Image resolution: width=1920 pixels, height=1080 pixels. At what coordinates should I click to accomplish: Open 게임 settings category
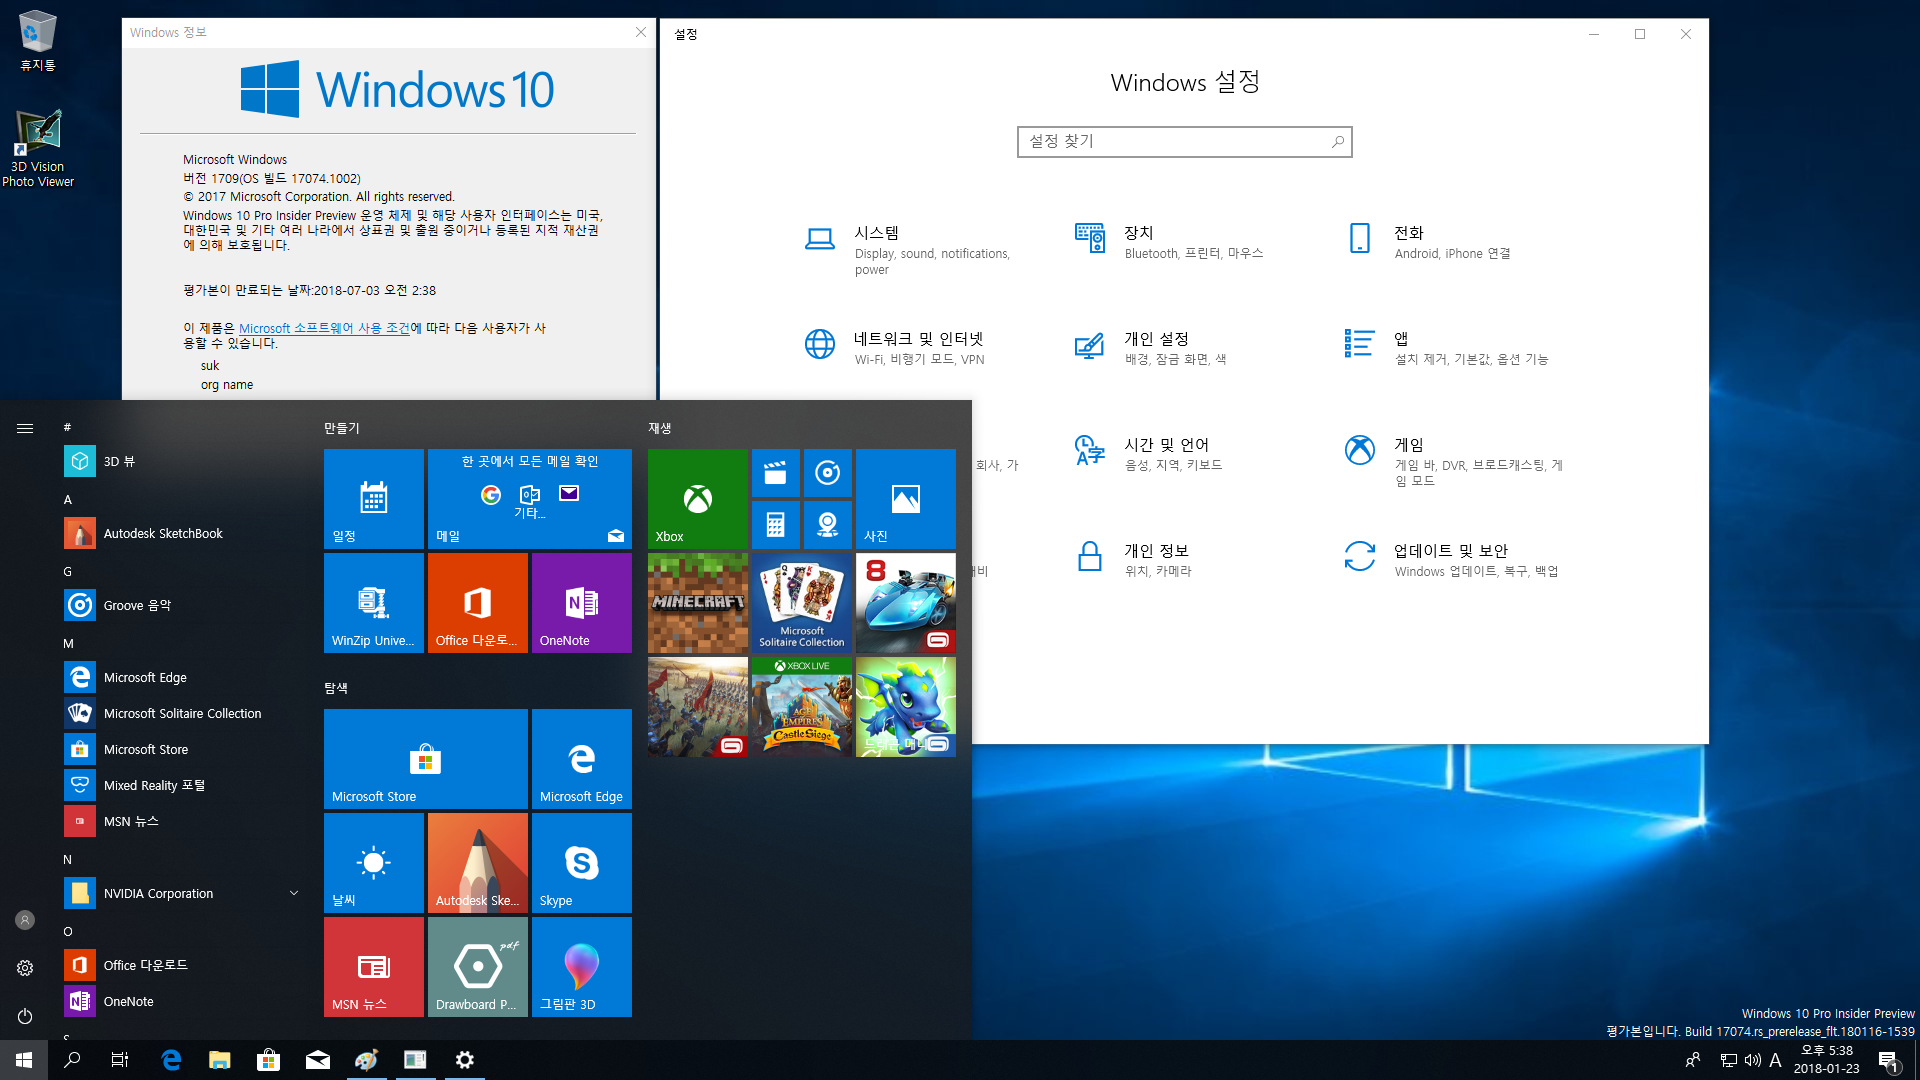(x=1453, y=461)
